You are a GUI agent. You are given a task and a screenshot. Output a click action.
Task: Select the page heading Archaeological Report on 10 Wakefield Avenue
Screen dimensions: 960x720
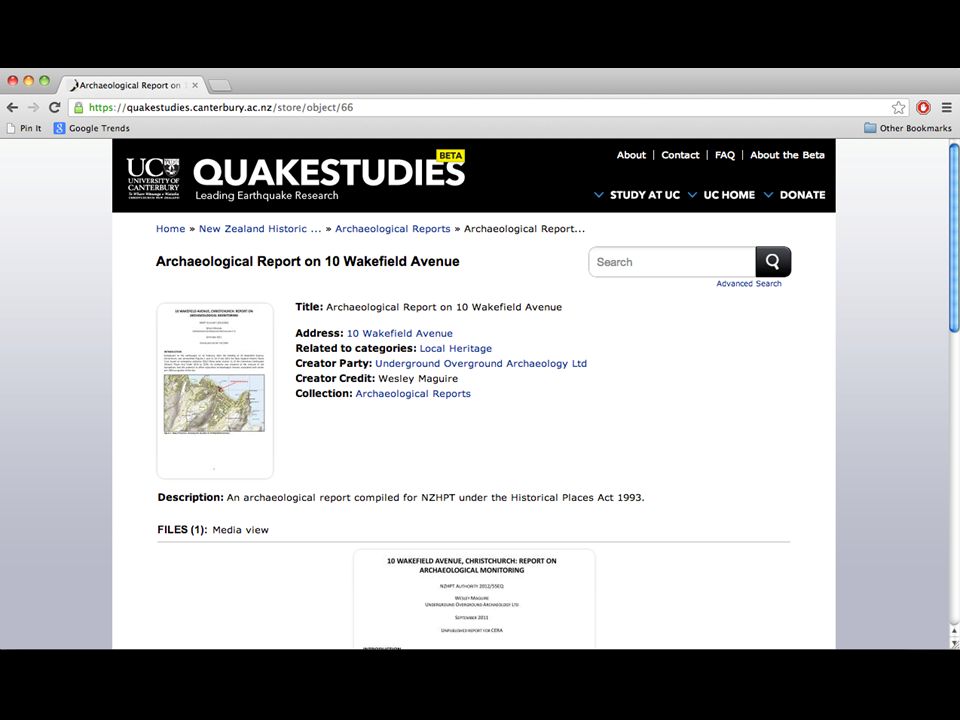click(307, 261)
